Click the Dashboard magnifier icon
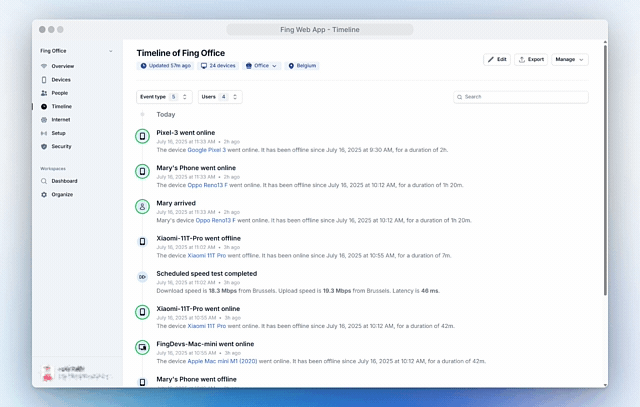This screenshot has height=407, width=640. click(44, 181)
